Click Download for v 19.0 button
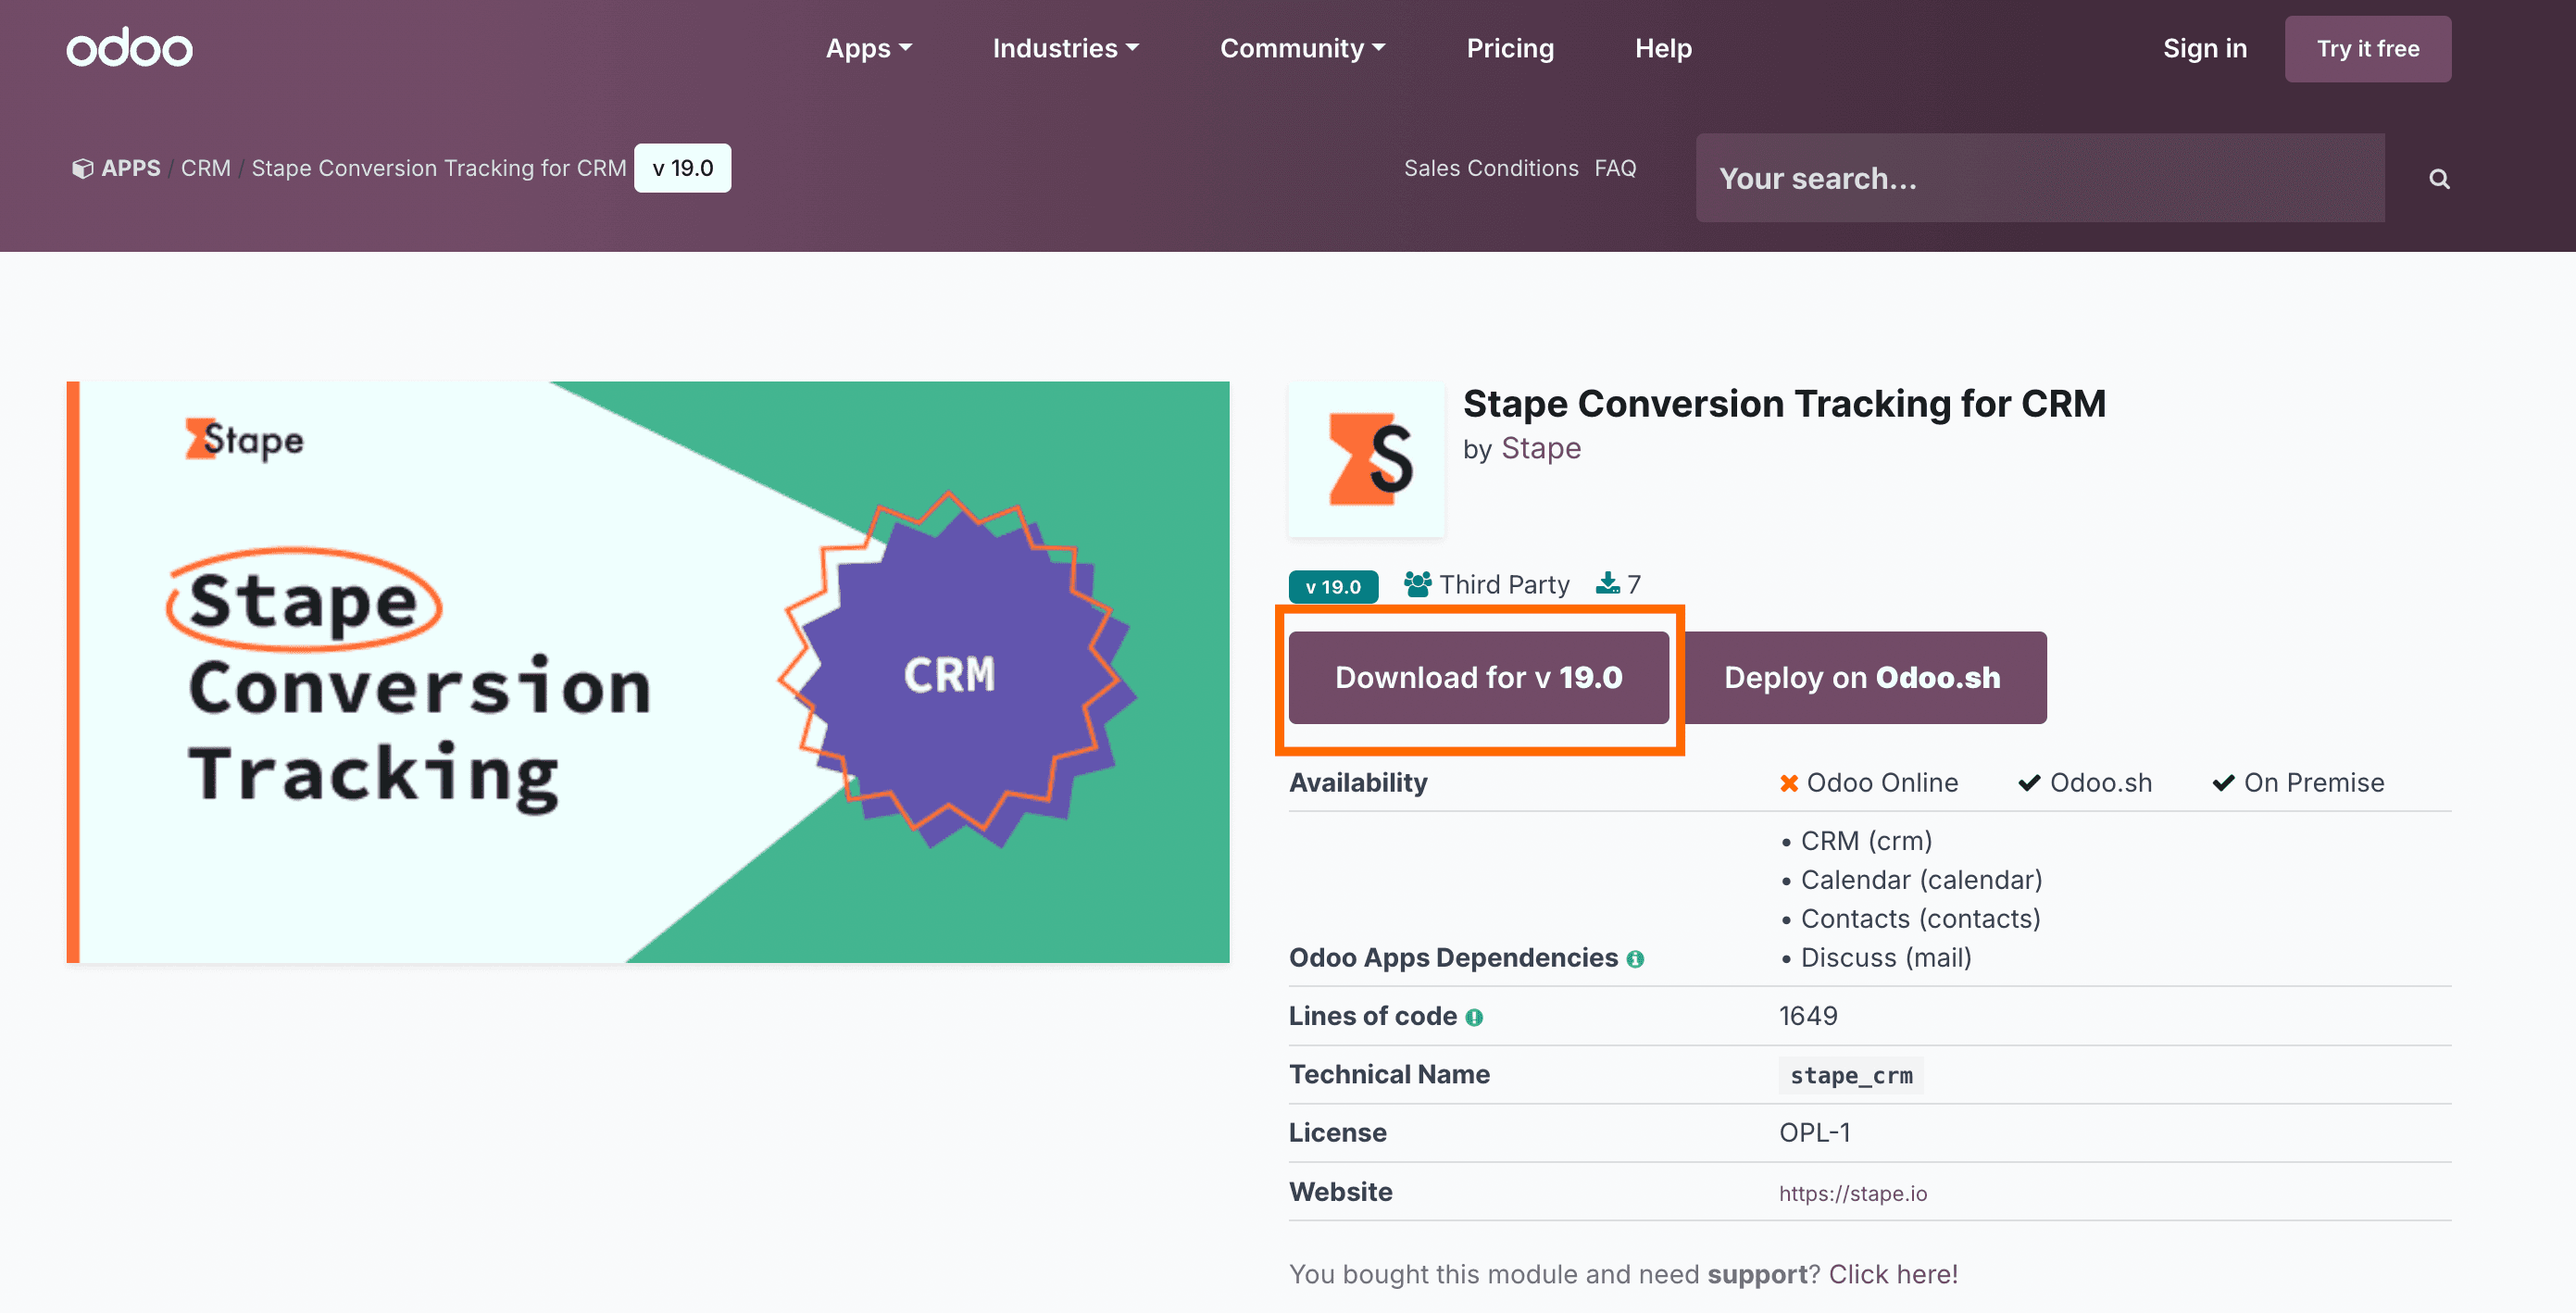Viewport: 2576px width, 1313px height. pos(1478,678)
